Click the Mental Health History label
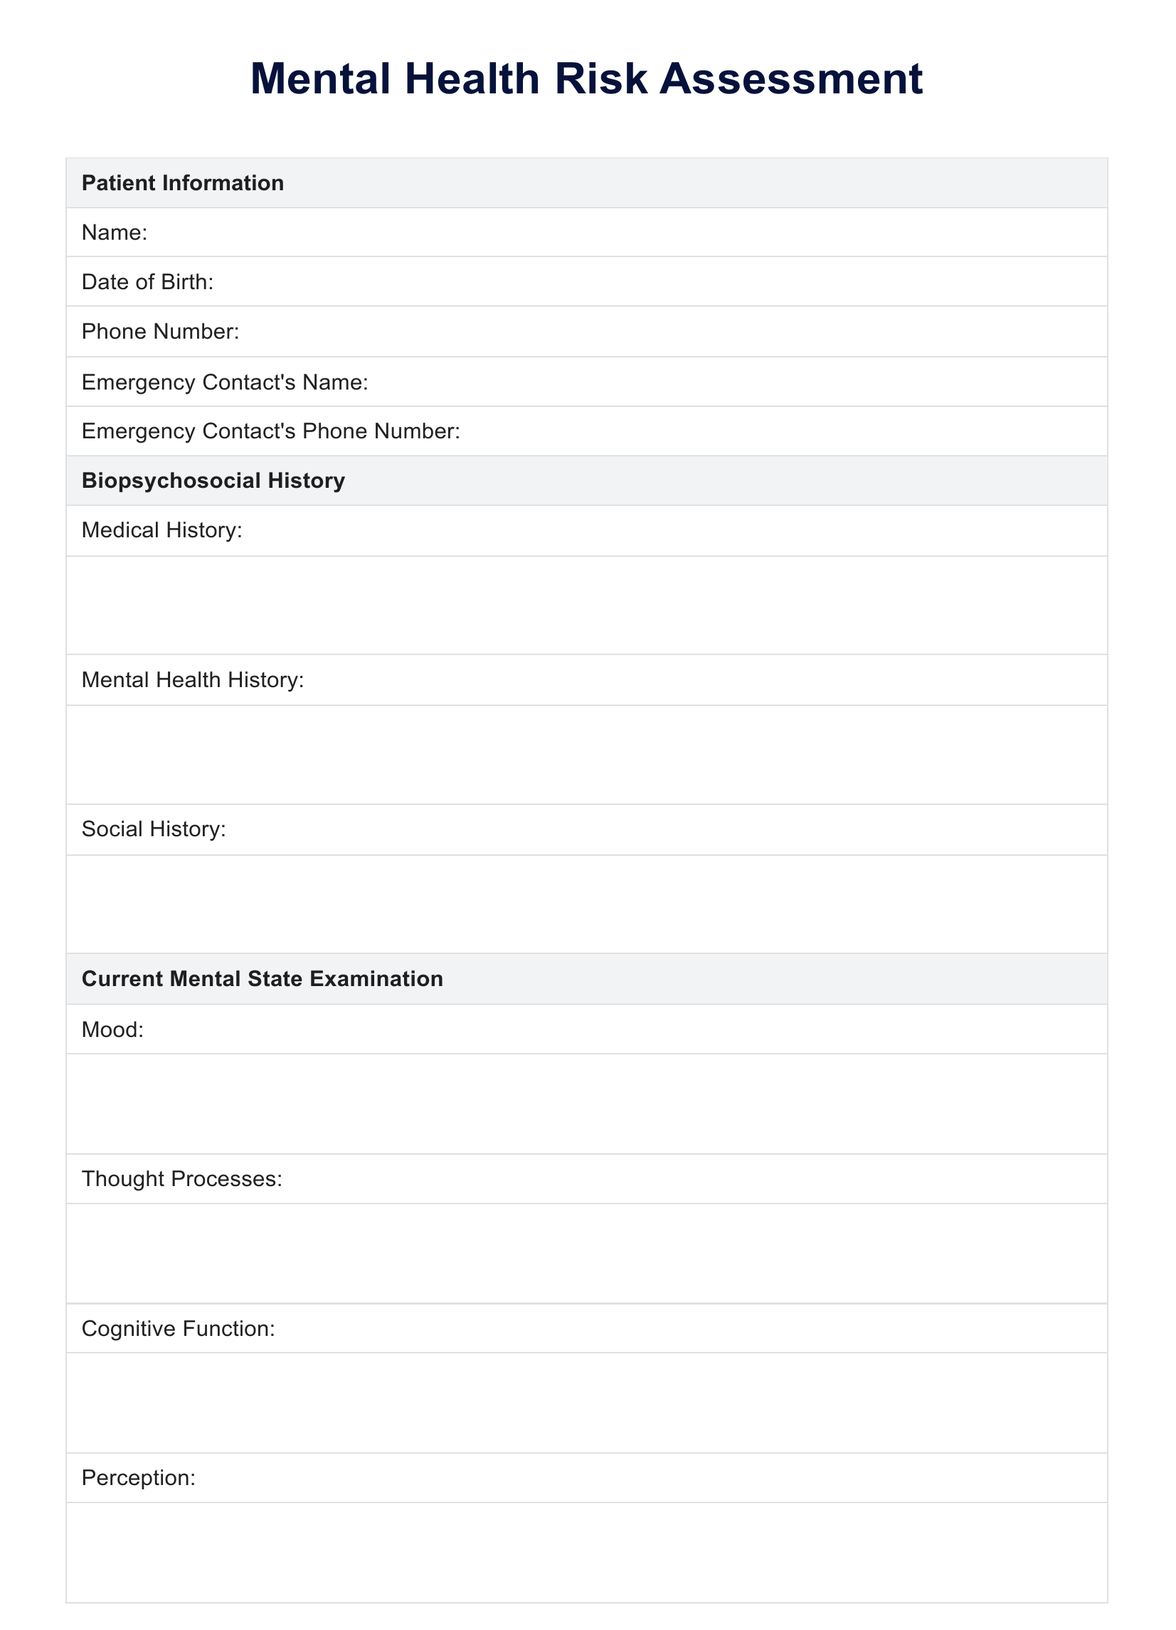The height and width of the screenshot is (1630, 1176). 193,680
